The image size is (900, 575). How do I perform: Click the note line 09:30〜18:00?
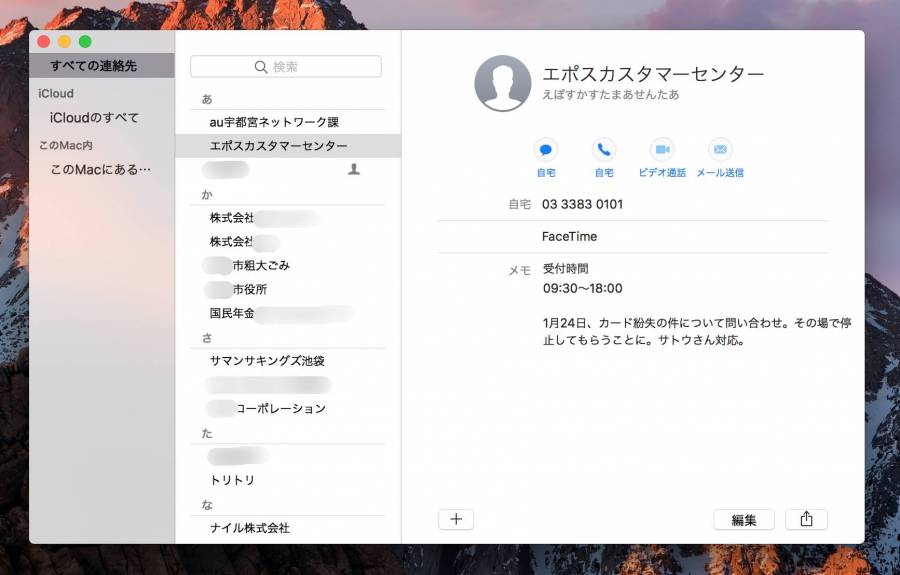(583, 288)
